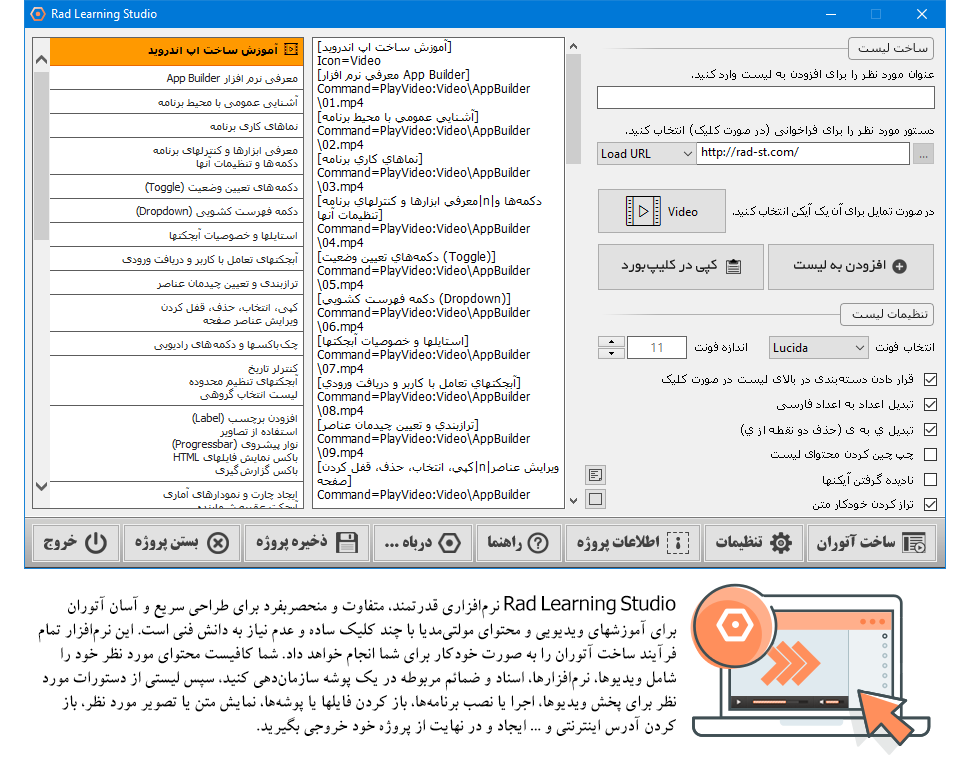Click the خروج exit button

[x=75, y=542]
